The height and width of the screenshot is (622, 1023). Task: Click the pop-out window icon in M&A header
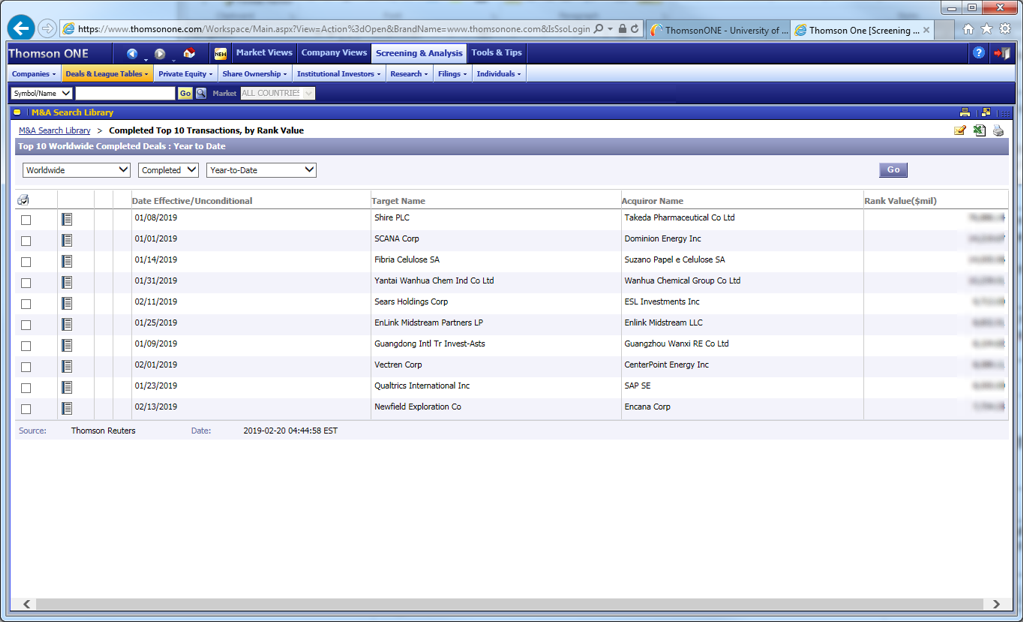[x=986, y=112]
